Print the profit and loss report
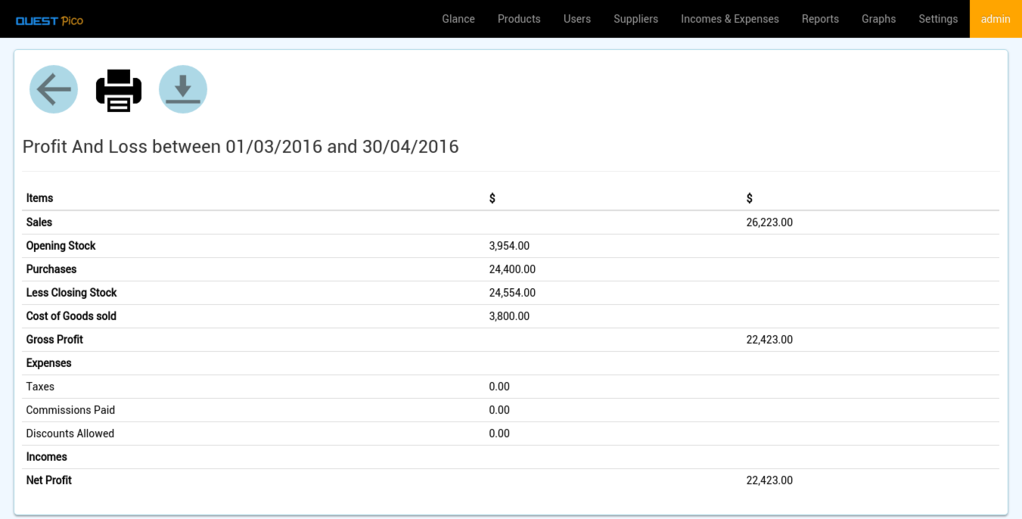Screen dimensions: 1022x519 click(118, 90)
